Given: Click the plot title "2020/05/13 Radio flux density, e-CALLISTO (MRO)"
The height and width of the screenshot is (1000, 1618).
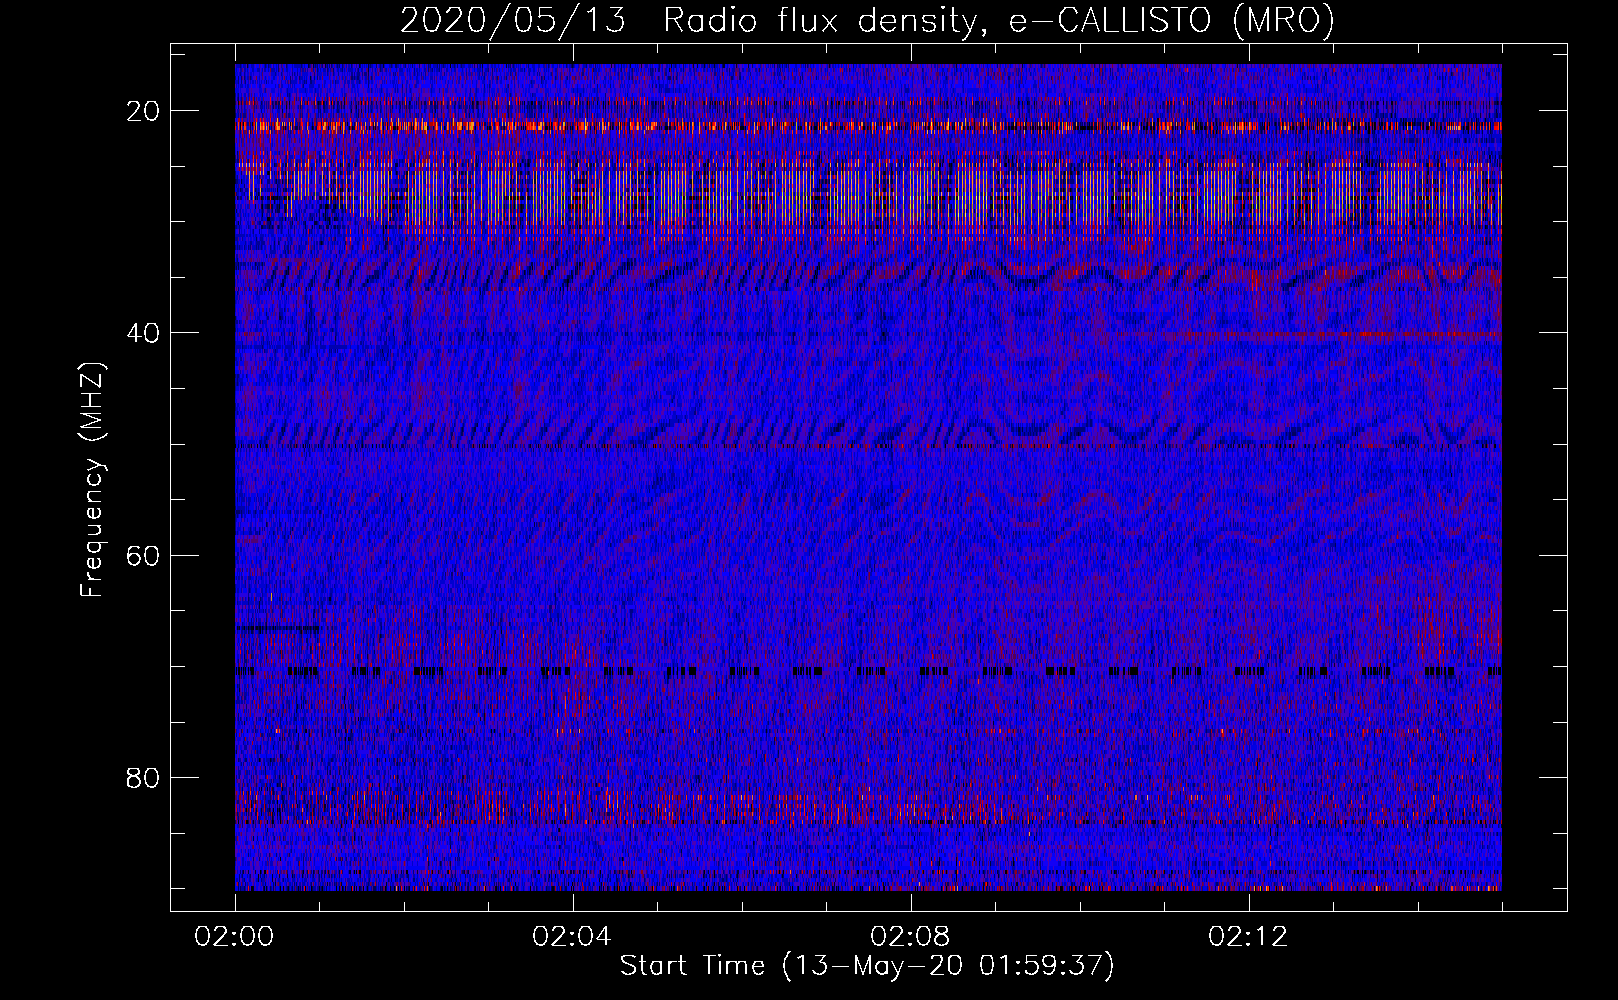Looking at the screenshot, I should coord(867,20).
